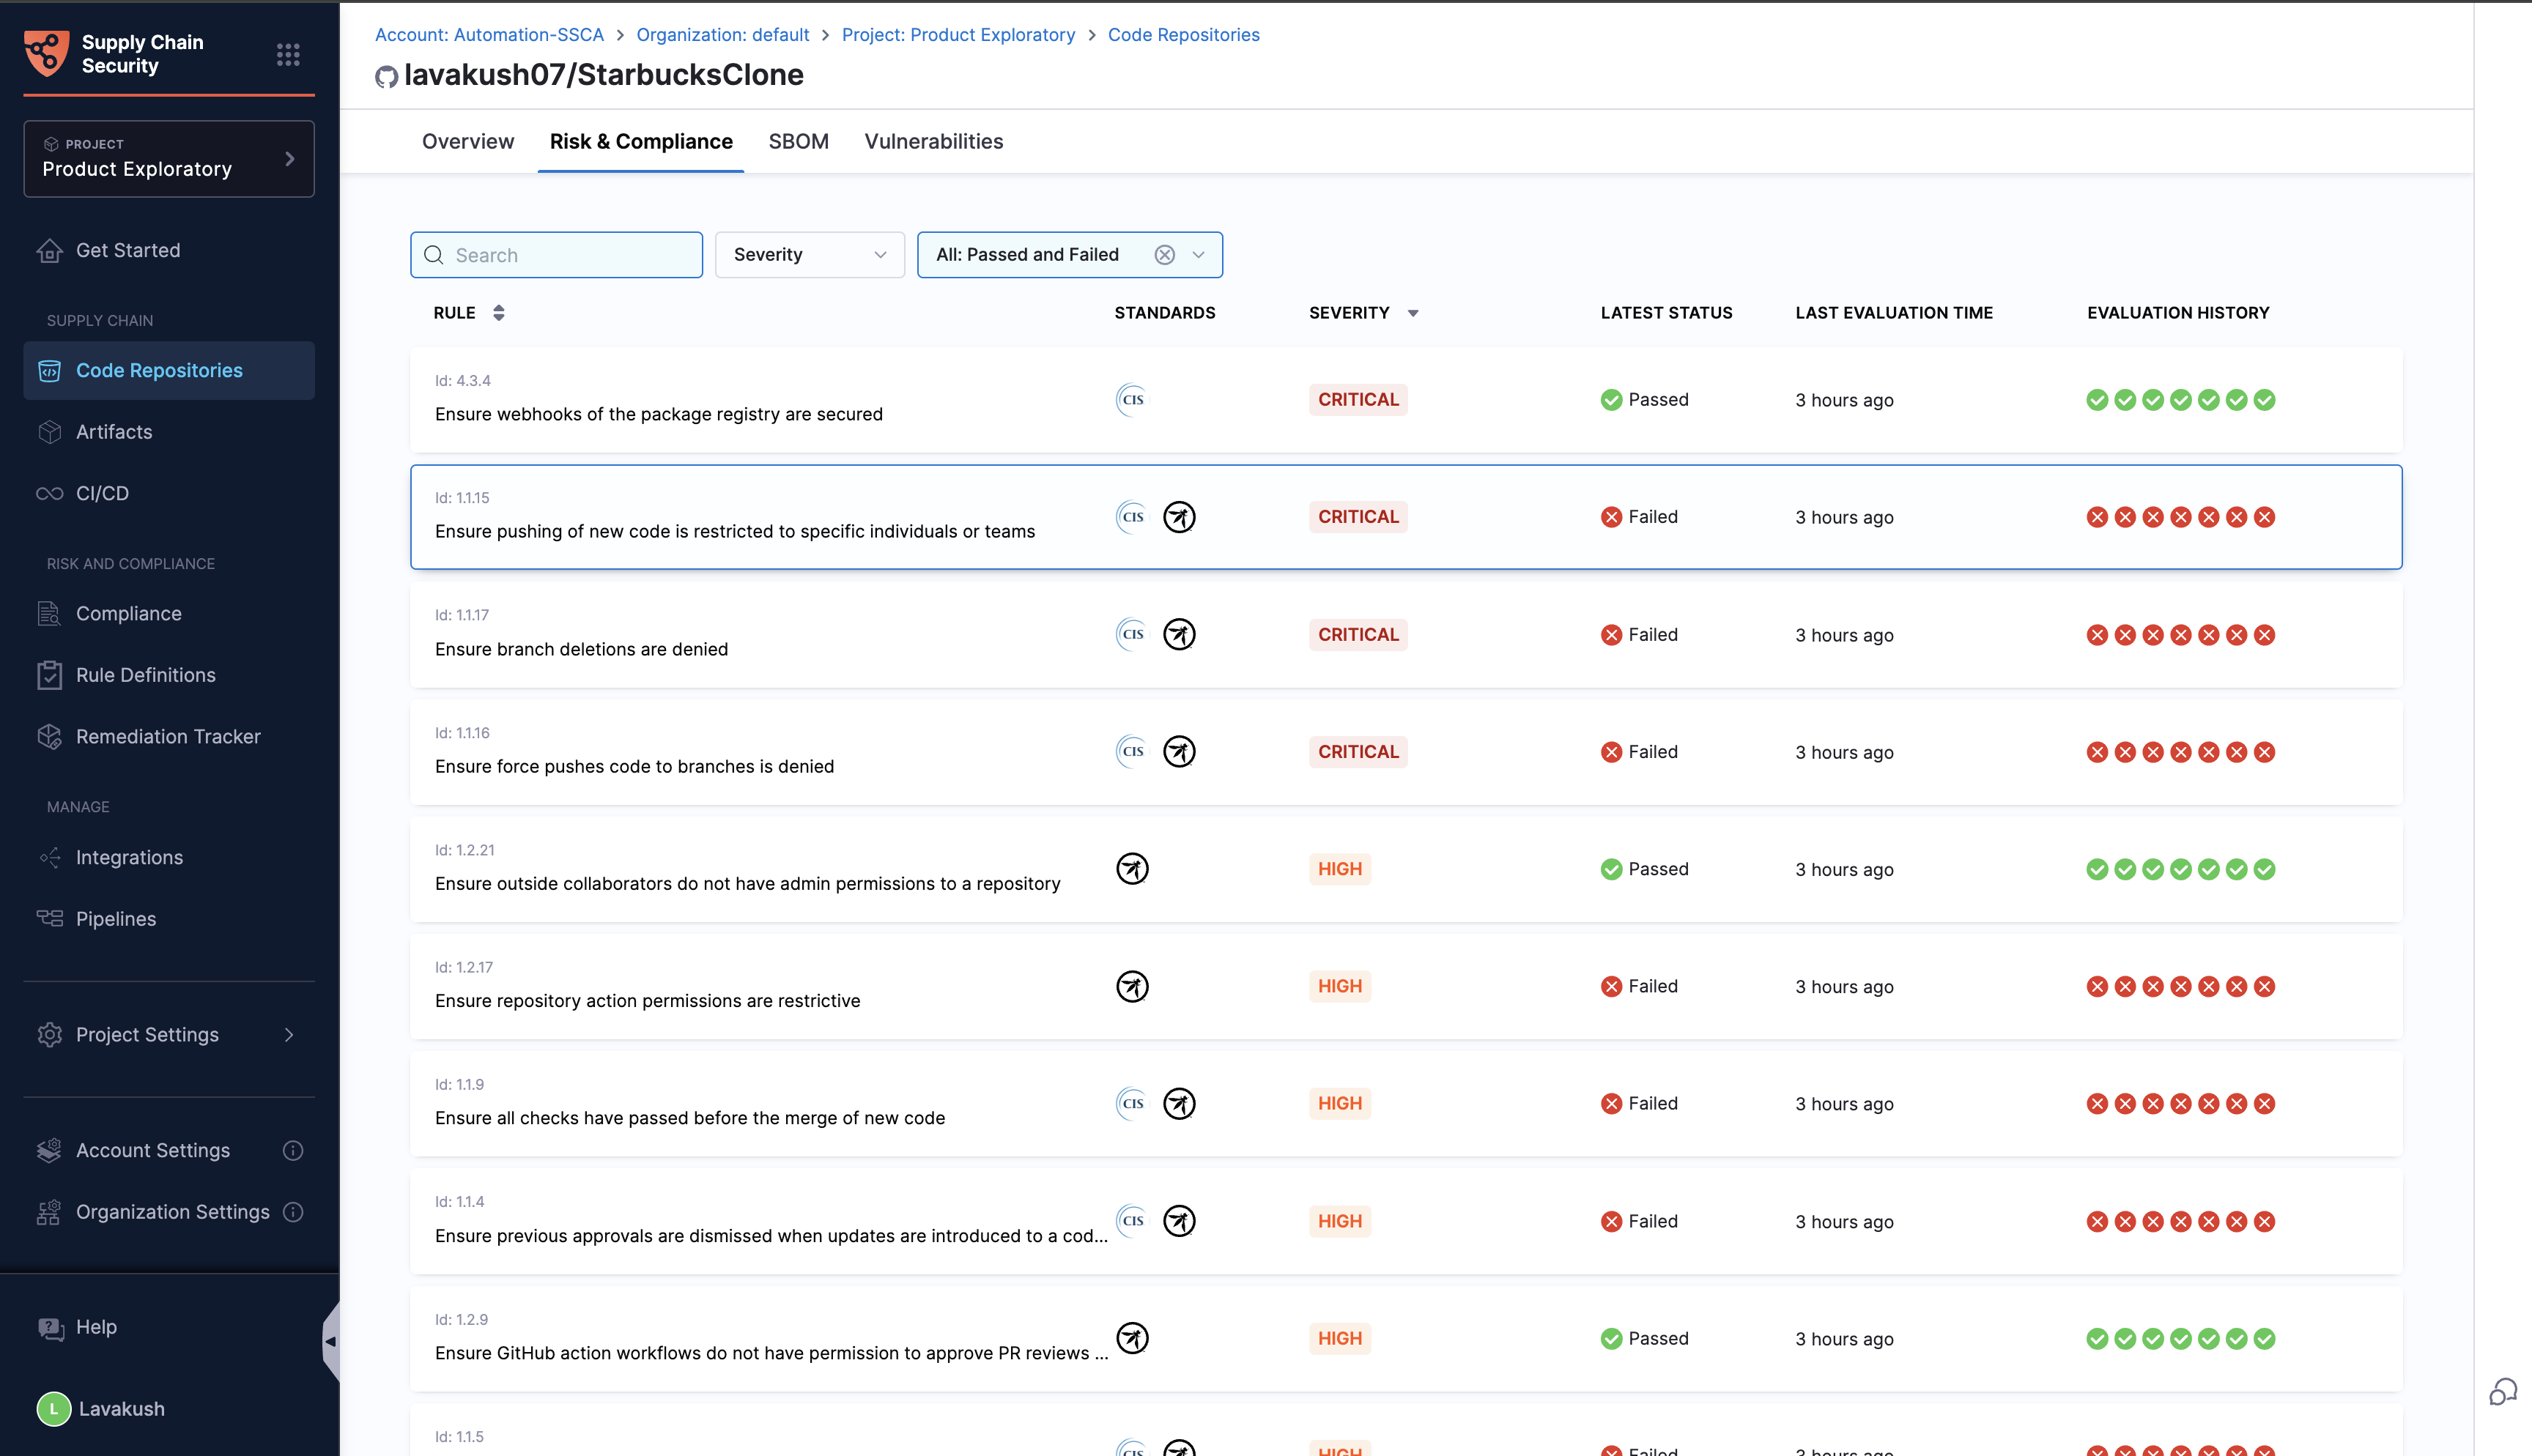Viewport: 2532px width, 1456px height.
Task: Open Account: Automation-SSCA breadcrumb link
Action: (x=489, y=35)
